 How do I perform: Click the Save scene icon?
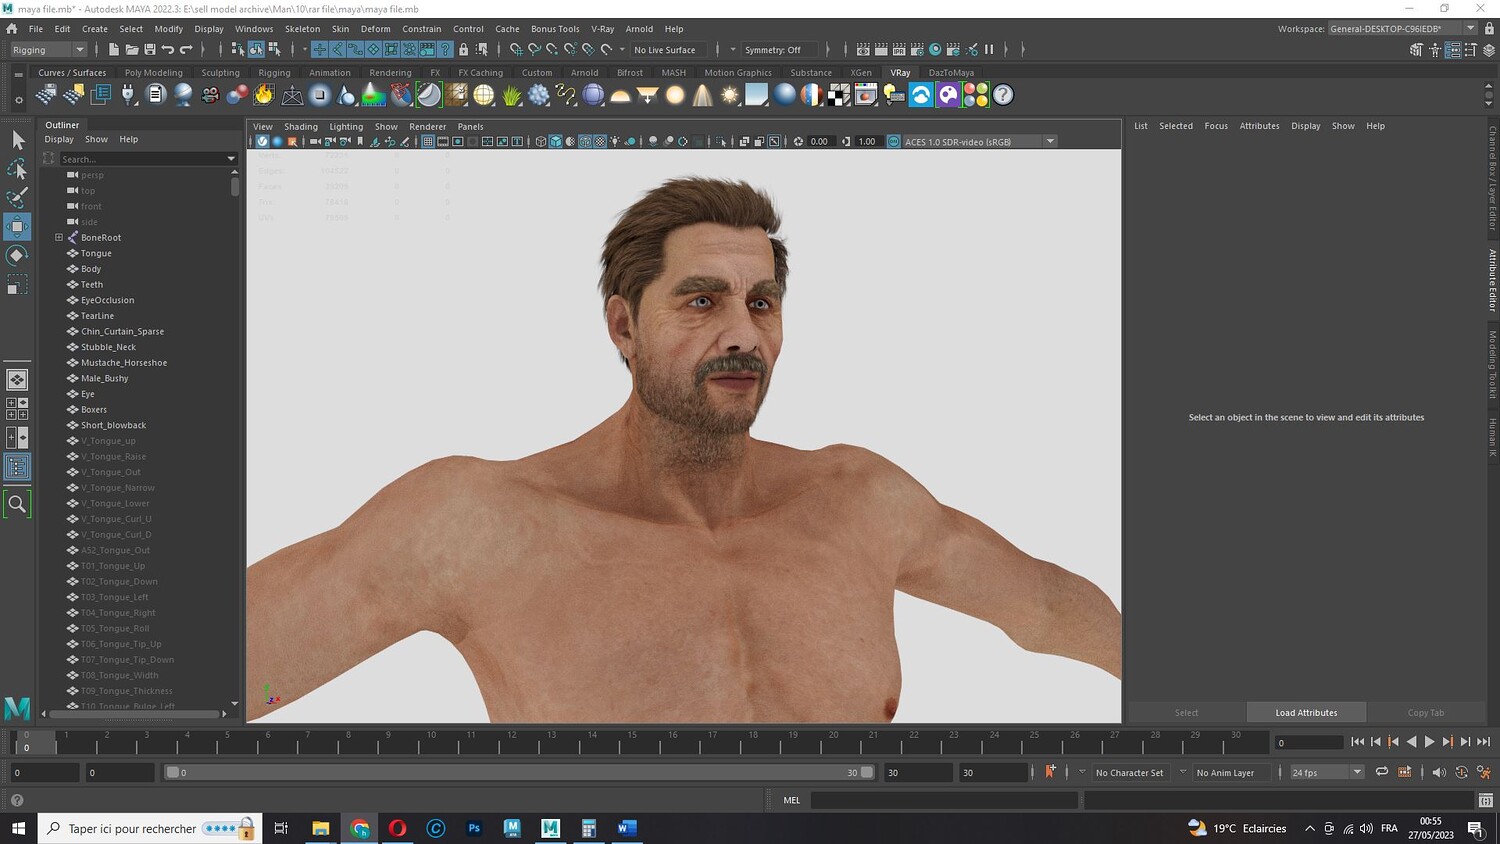tap(149, 50)
